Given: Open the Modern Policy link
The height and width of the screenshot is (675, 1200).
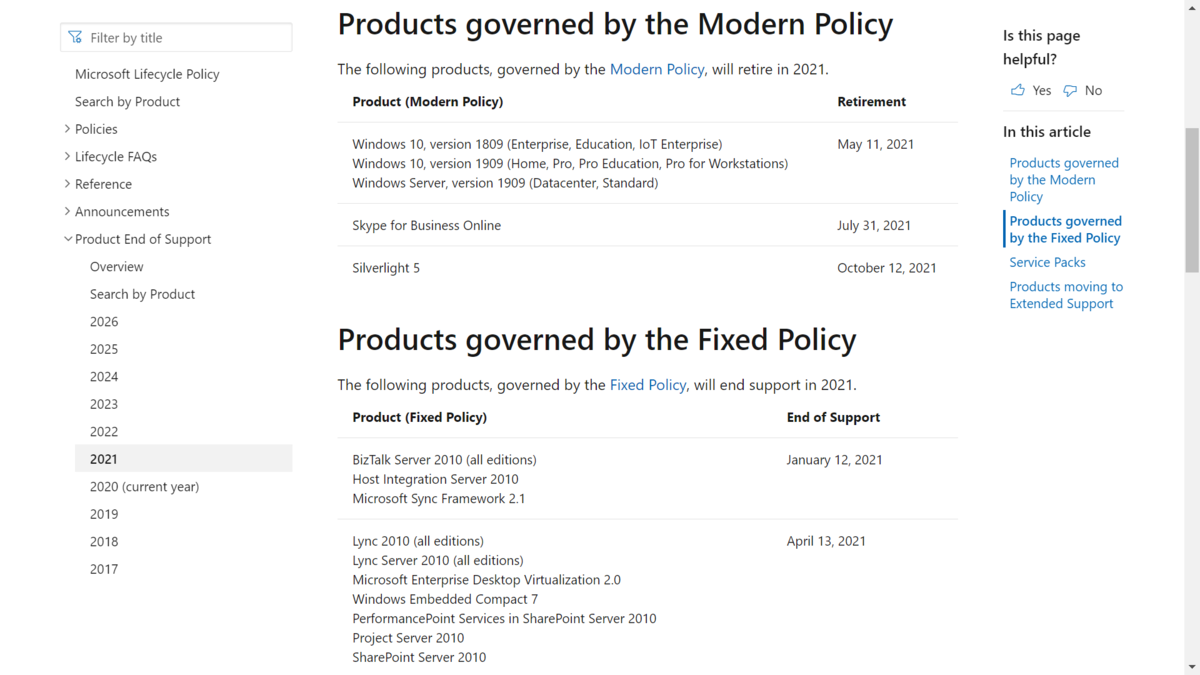Looking at the screenshot, I should (657, 69).
